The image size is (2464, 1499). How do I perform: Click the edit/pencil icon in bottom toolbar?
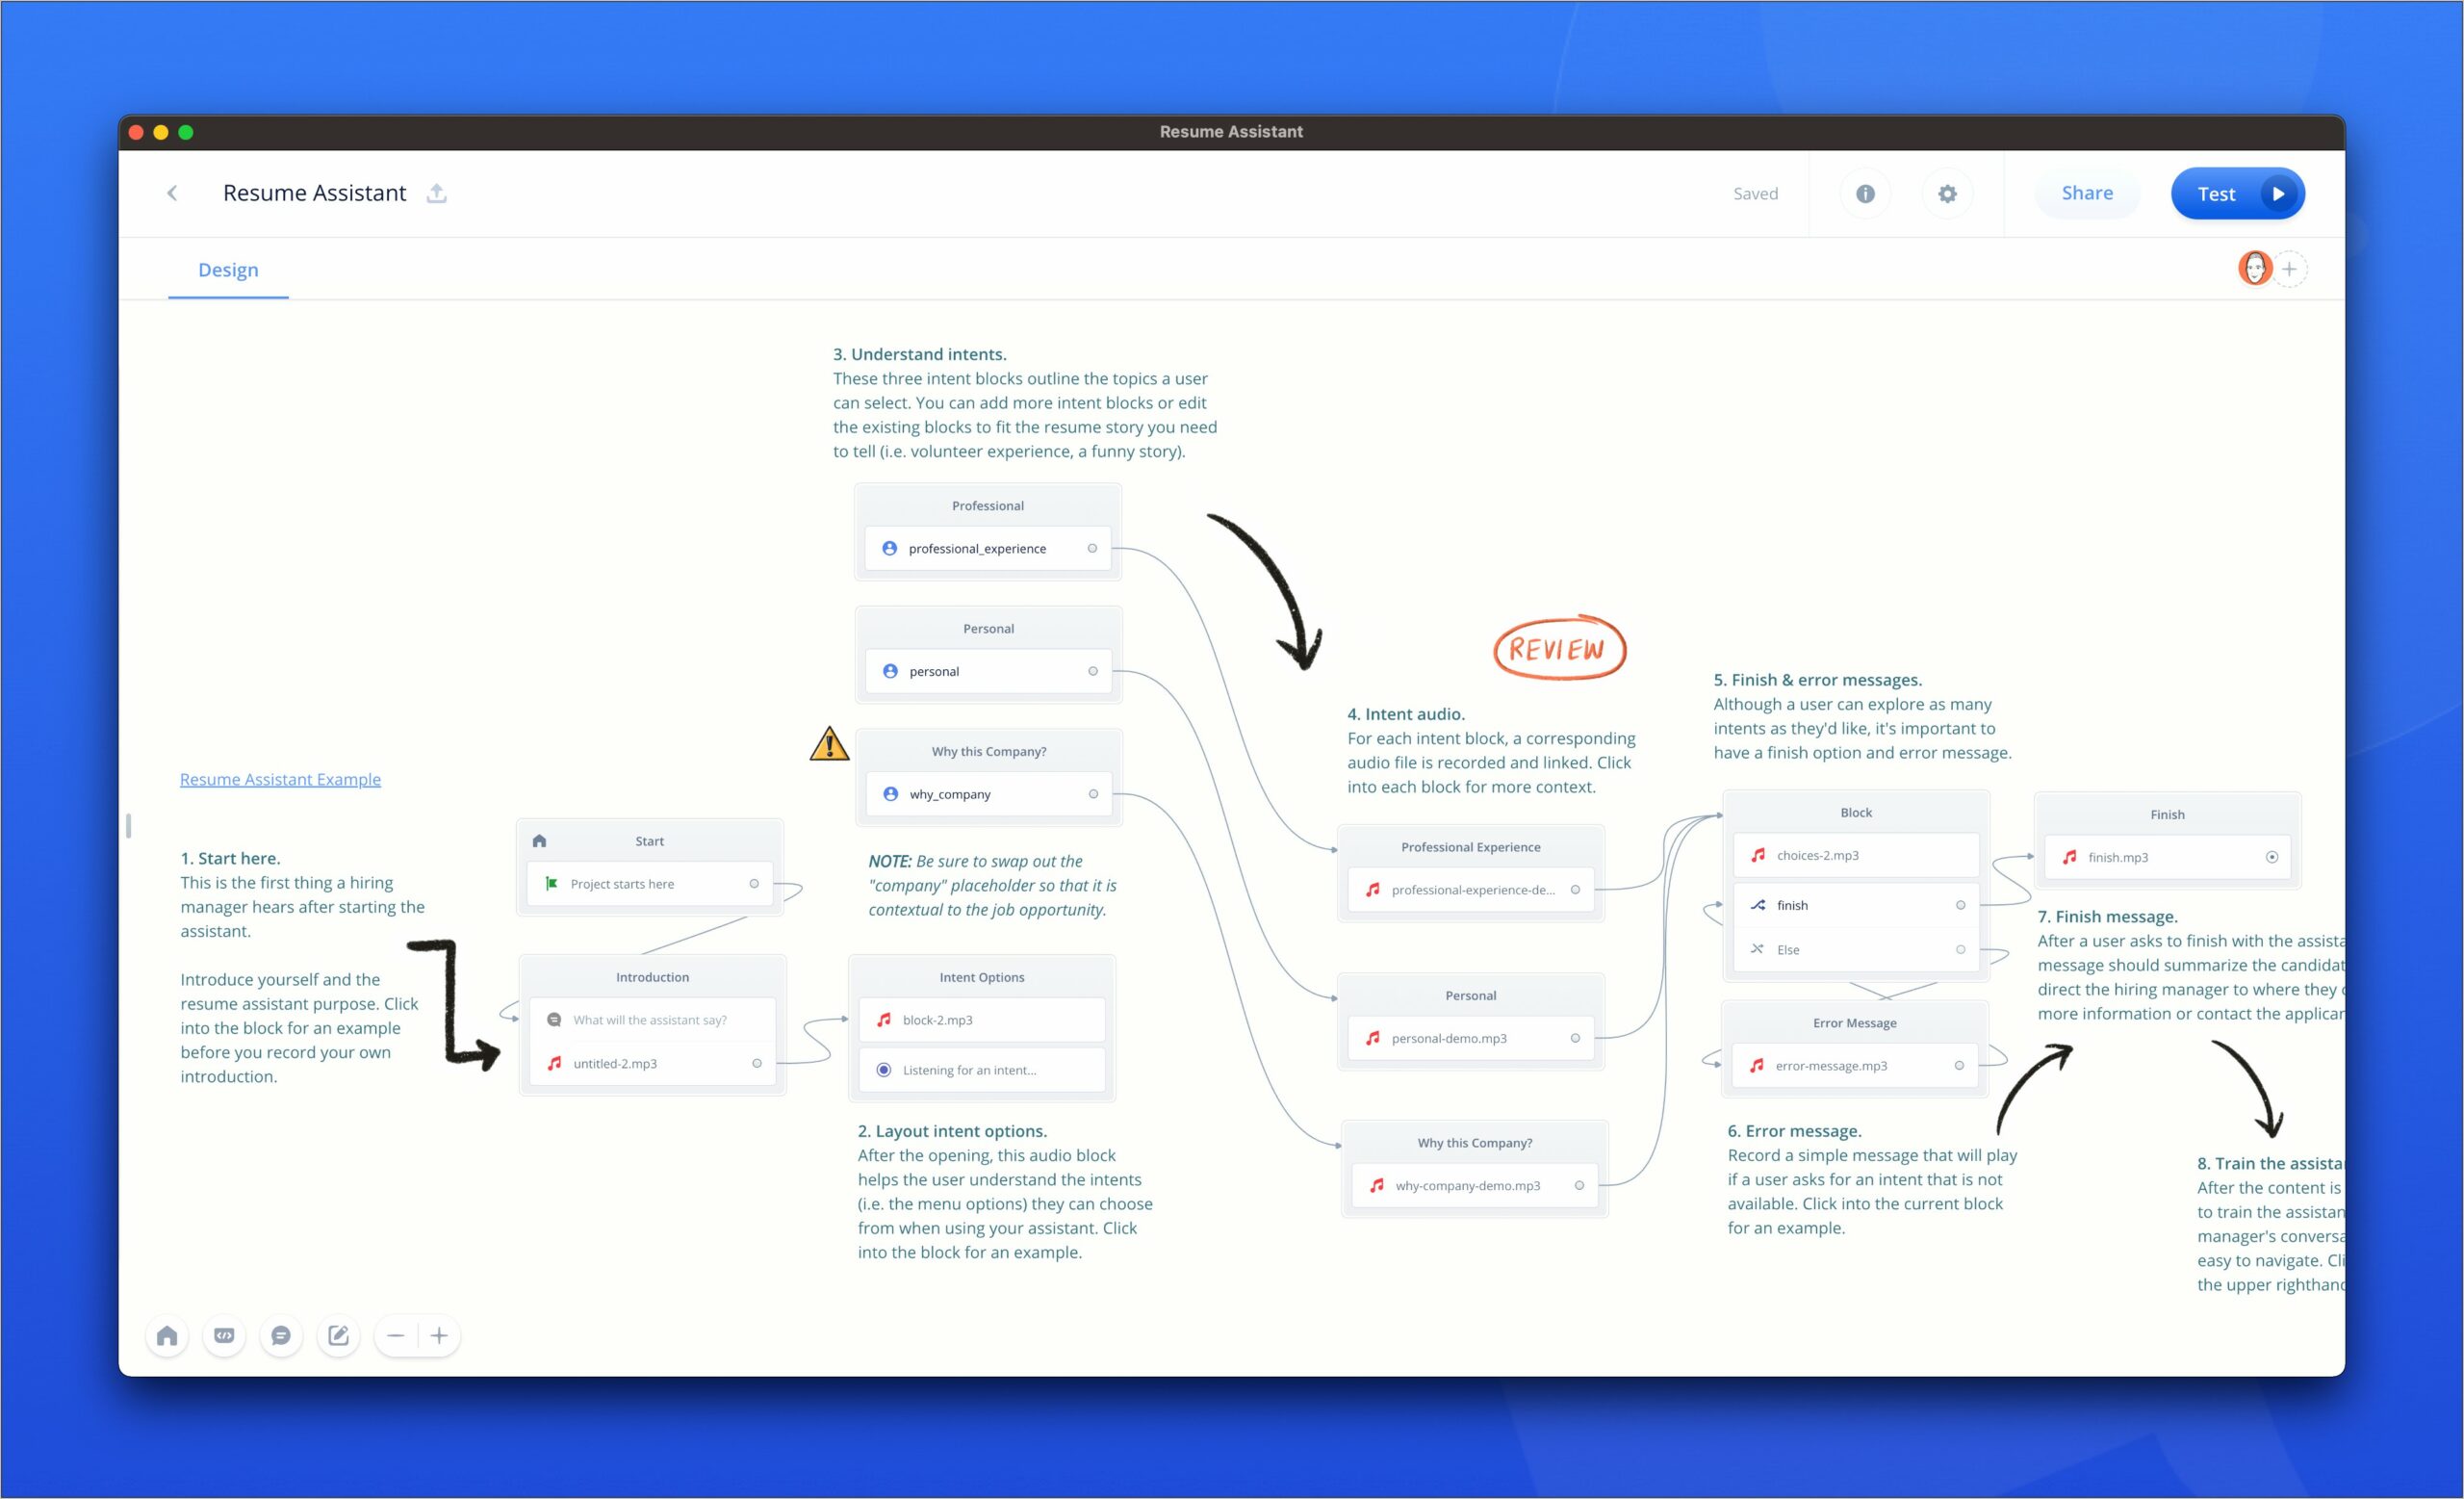340,1335
